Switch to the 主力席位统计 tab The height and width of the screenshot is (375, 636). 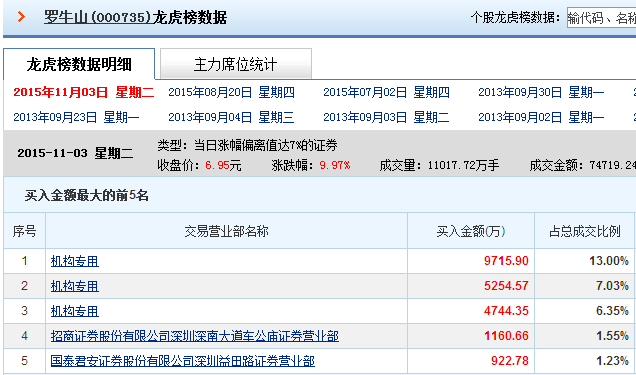click(236, 64)
